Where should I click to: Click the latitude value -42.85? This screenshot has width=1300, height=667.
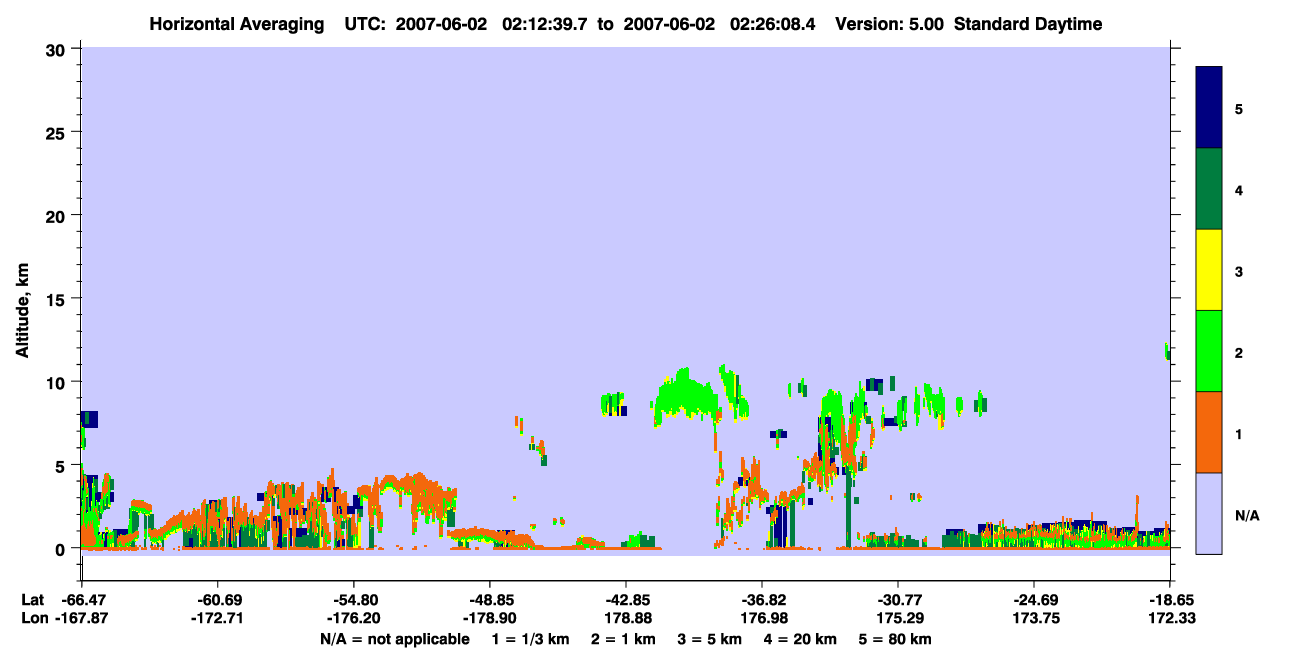(x=626, y=600)
